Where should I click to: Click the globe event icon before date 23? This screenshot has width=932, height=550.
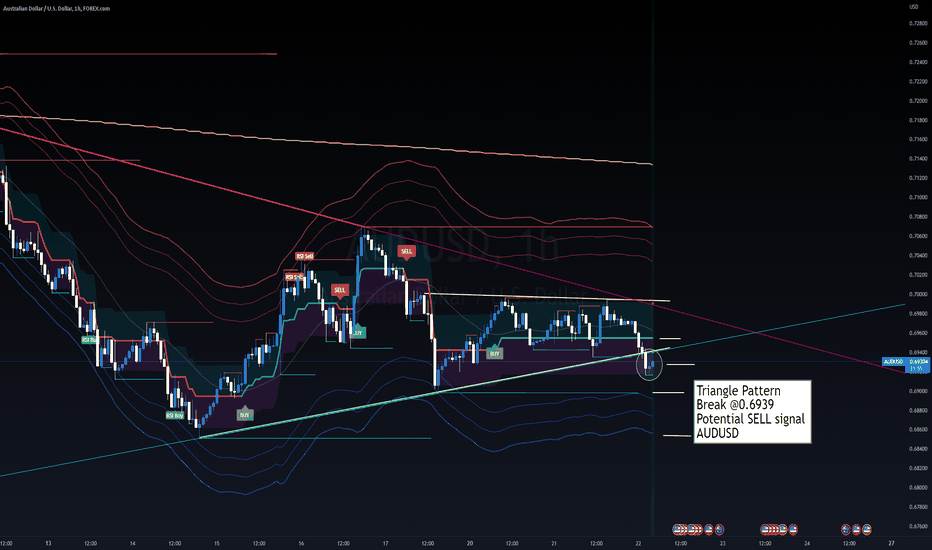click(719, 529)
